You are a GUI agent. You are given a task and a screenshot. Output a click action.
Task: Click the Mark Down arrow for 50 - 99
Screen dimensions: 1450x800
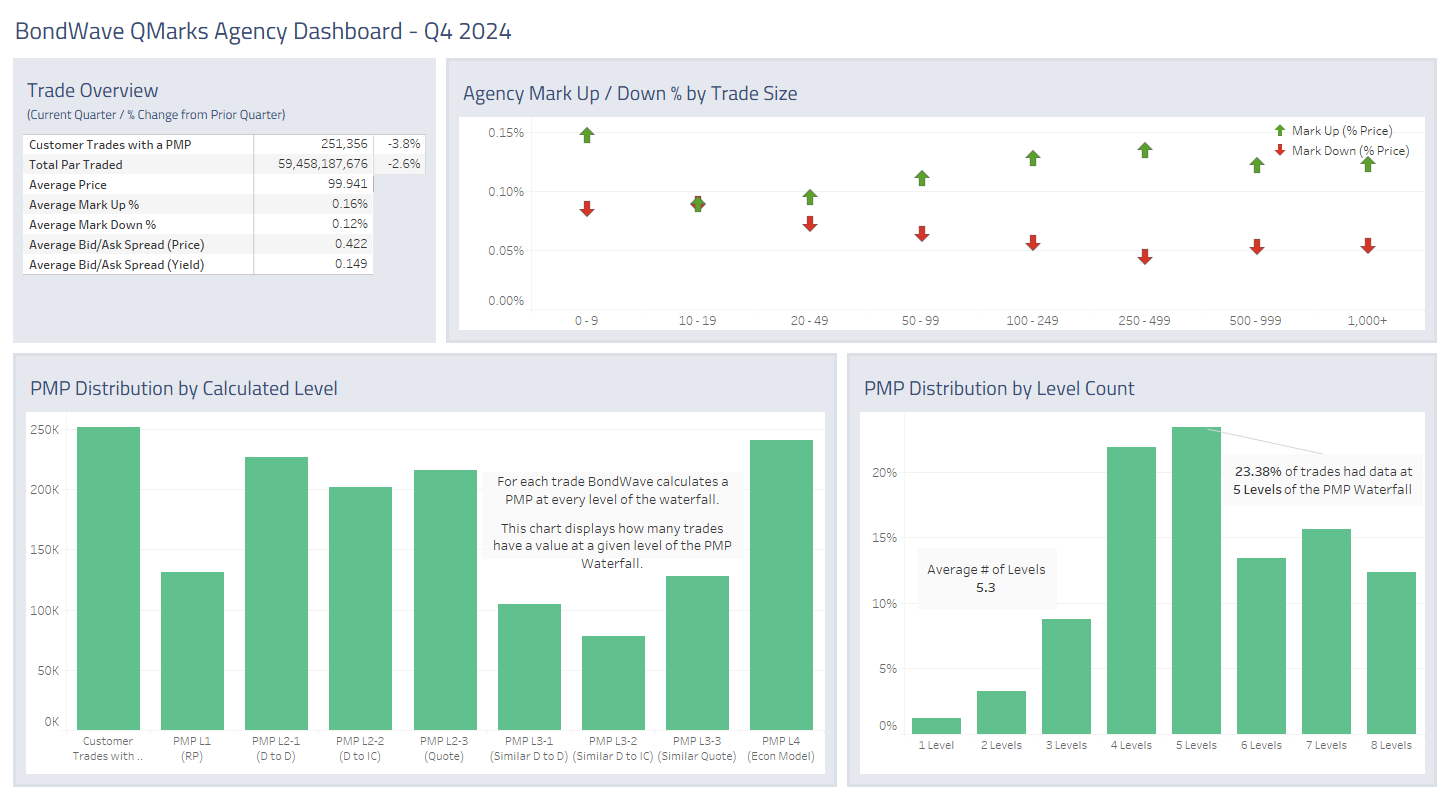pyautogui.click(x=922, y=234)
